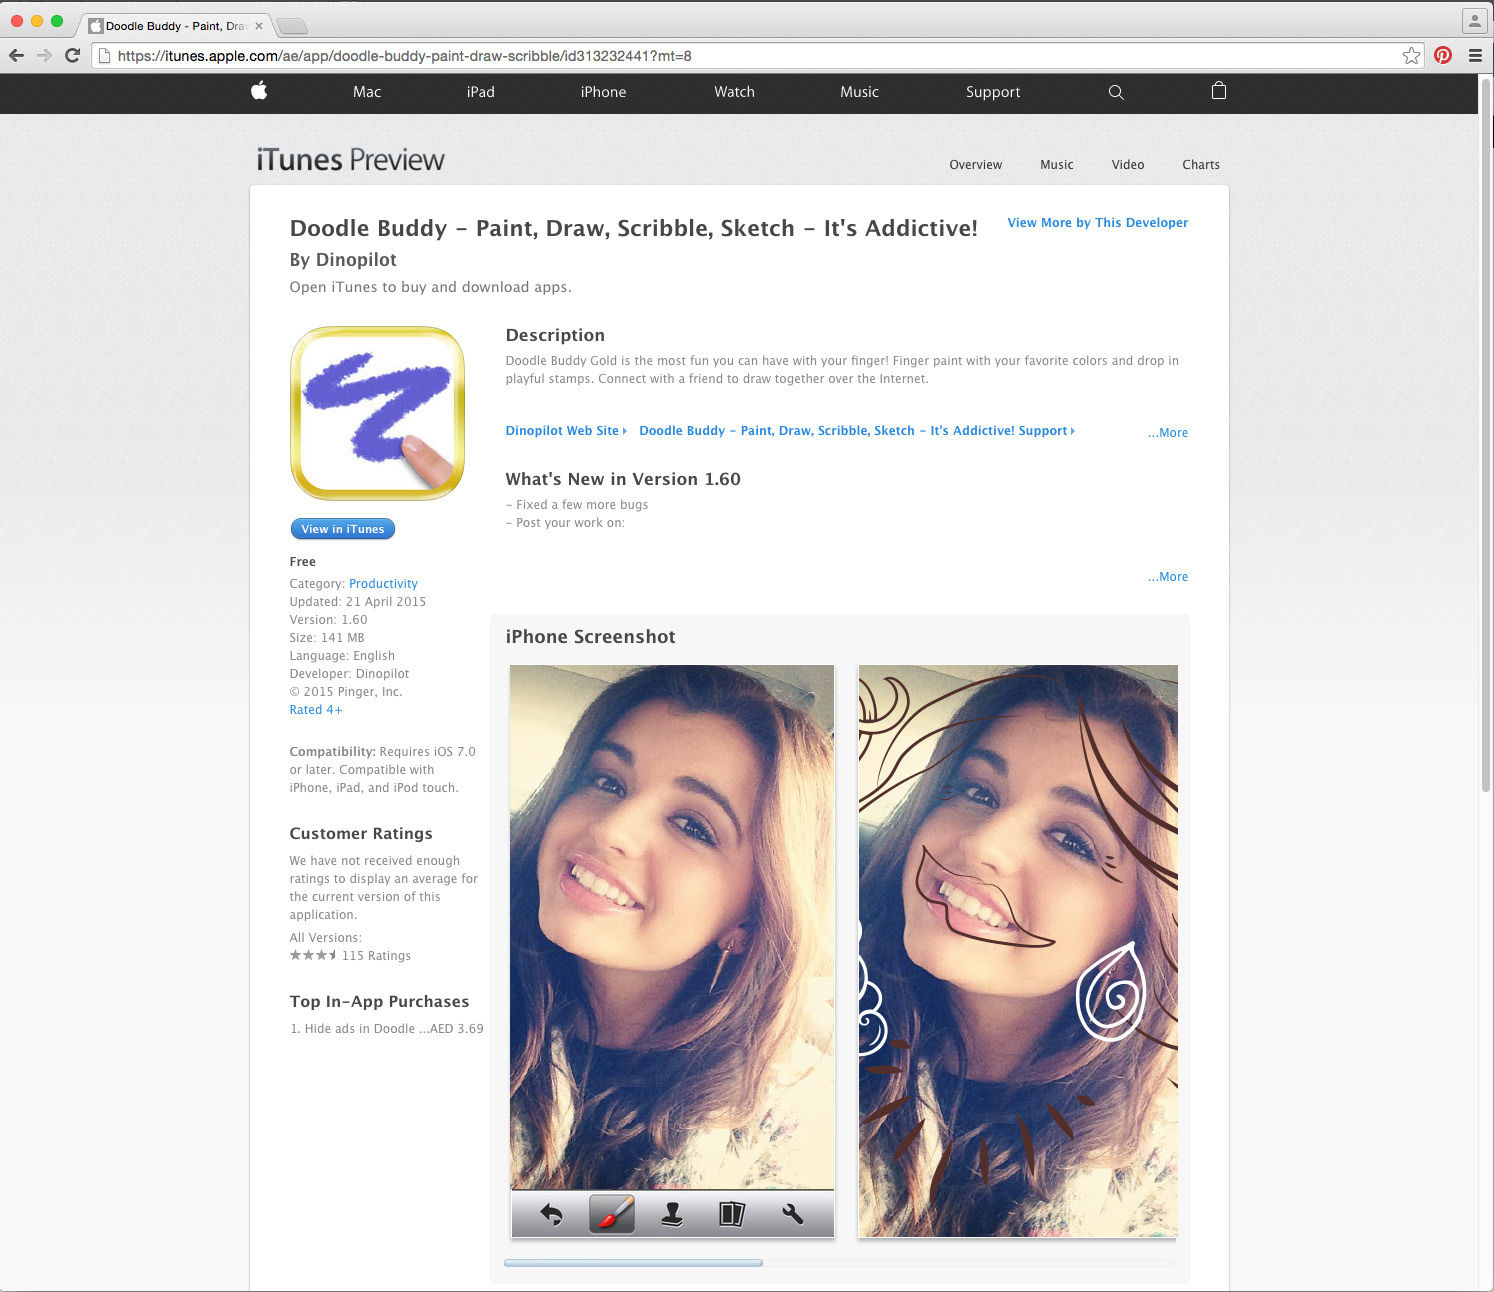Click the Apple logo in navigation bar
The image size is (1494, 1292).
point(259,91)
